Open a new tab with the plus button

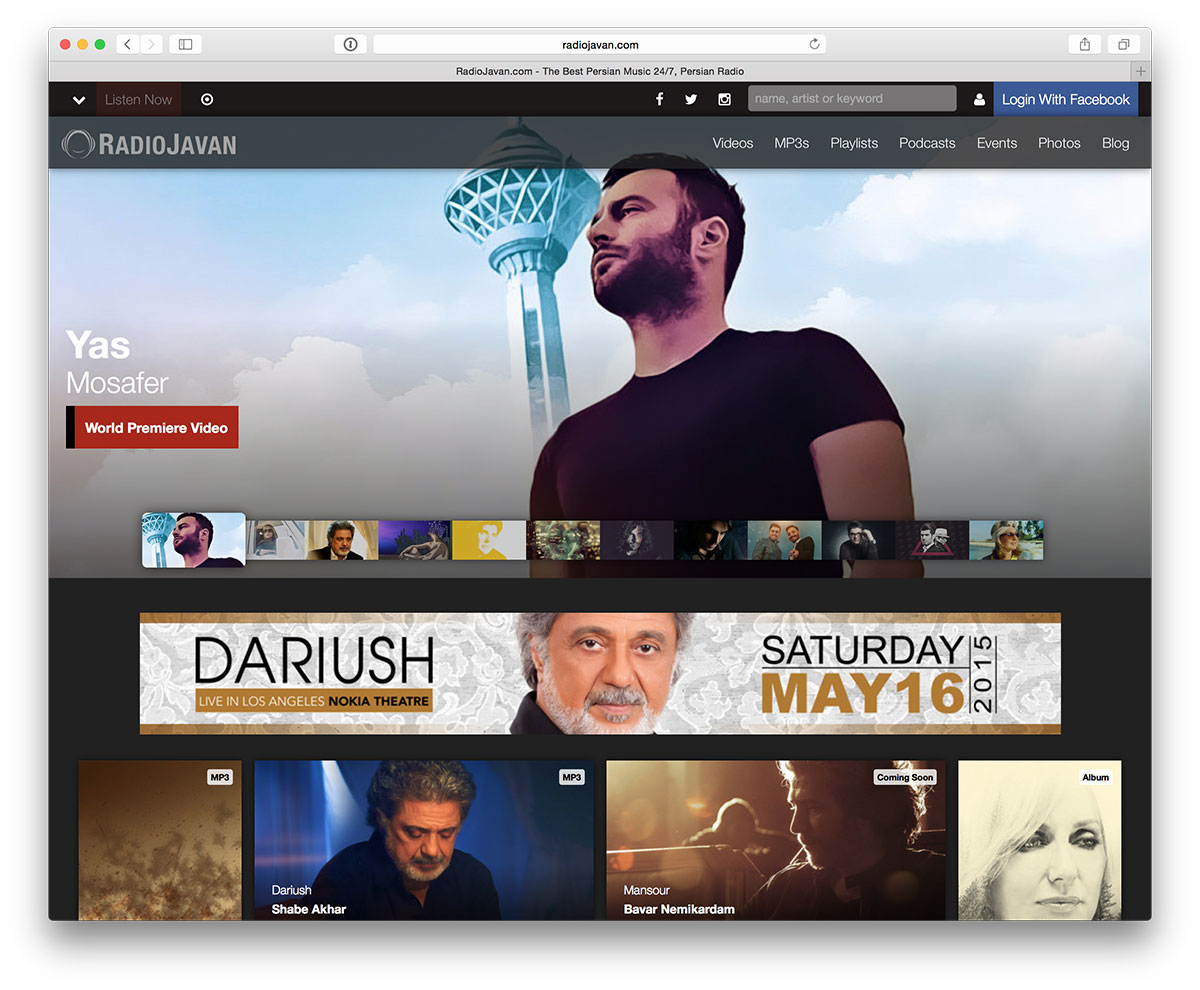(x=1141, y=71)
